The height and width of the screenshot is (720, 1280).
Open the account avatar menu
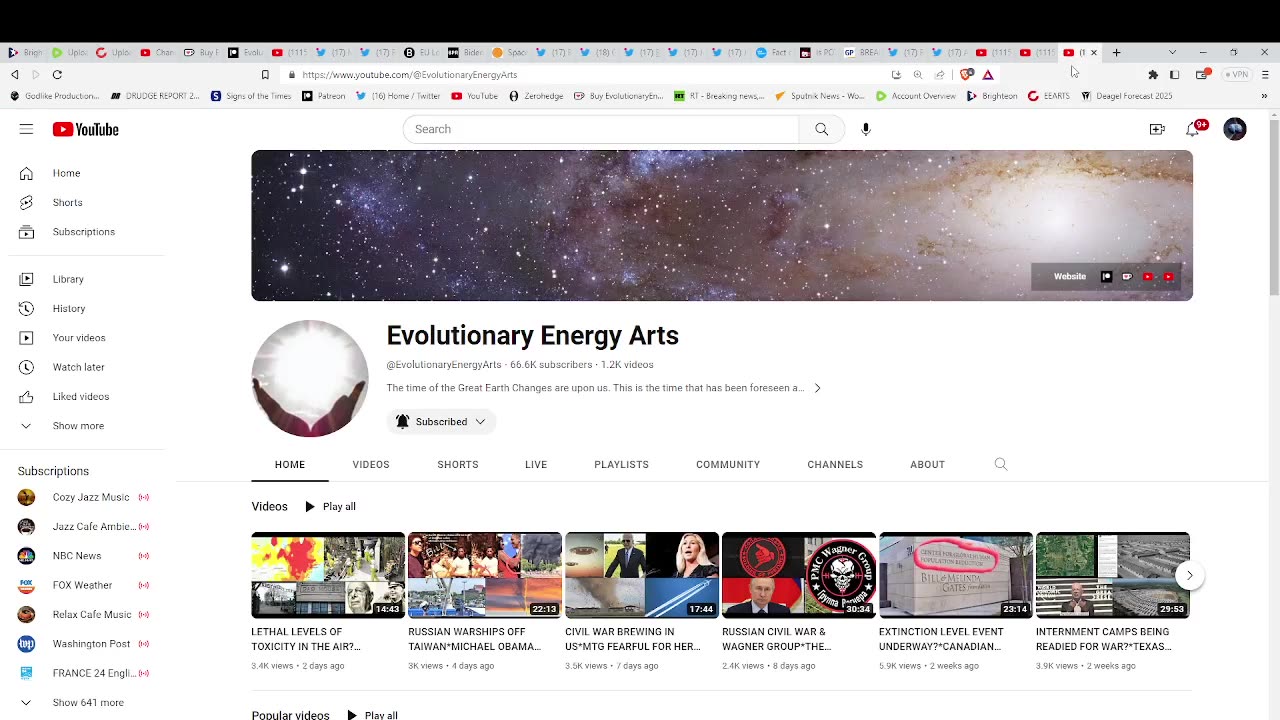tap(1235, 129)
